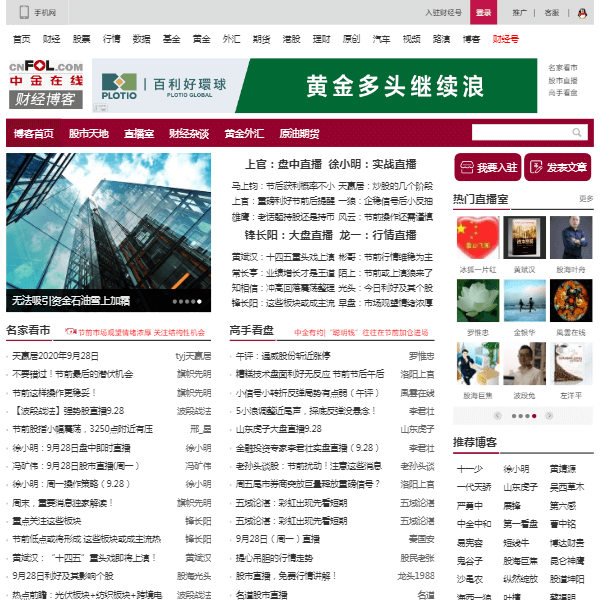Viewport: 600px width, 600px height.
Task: Select the last slideshow indicator dot
Action: pyautogui.click(x=199, y=302)
